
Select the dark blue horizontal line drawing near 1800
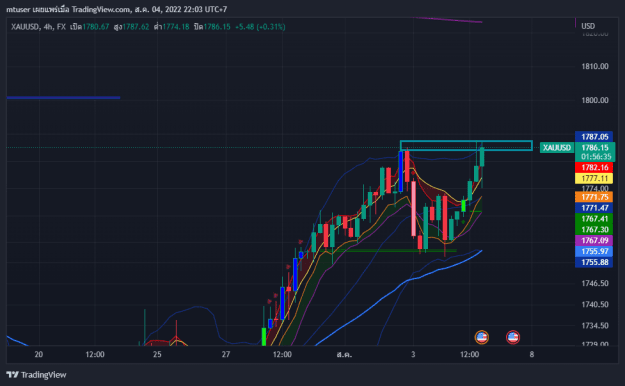tap(63, 97)
